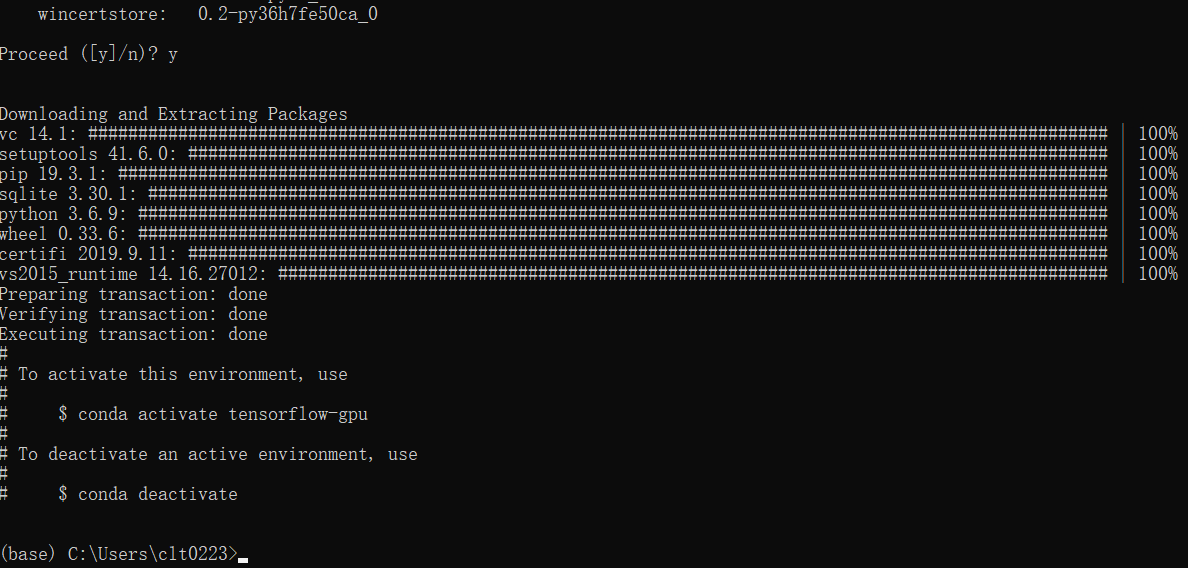Image resolution: width=1188 pixels, height=568 pixels.
Task: Click the vs2015_runtime 14.16.27012 progress bar
Action: tap(692, 274)
